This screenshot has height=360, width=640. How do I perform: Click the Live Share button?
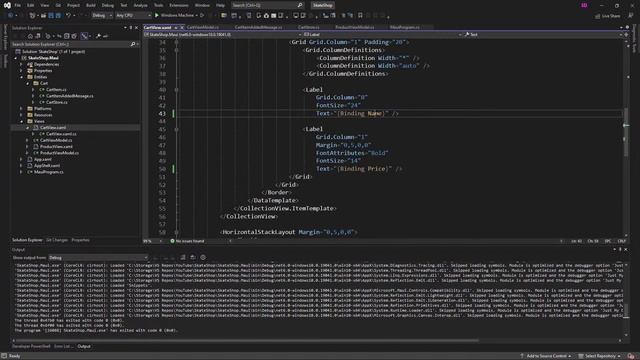click(608, 16)
